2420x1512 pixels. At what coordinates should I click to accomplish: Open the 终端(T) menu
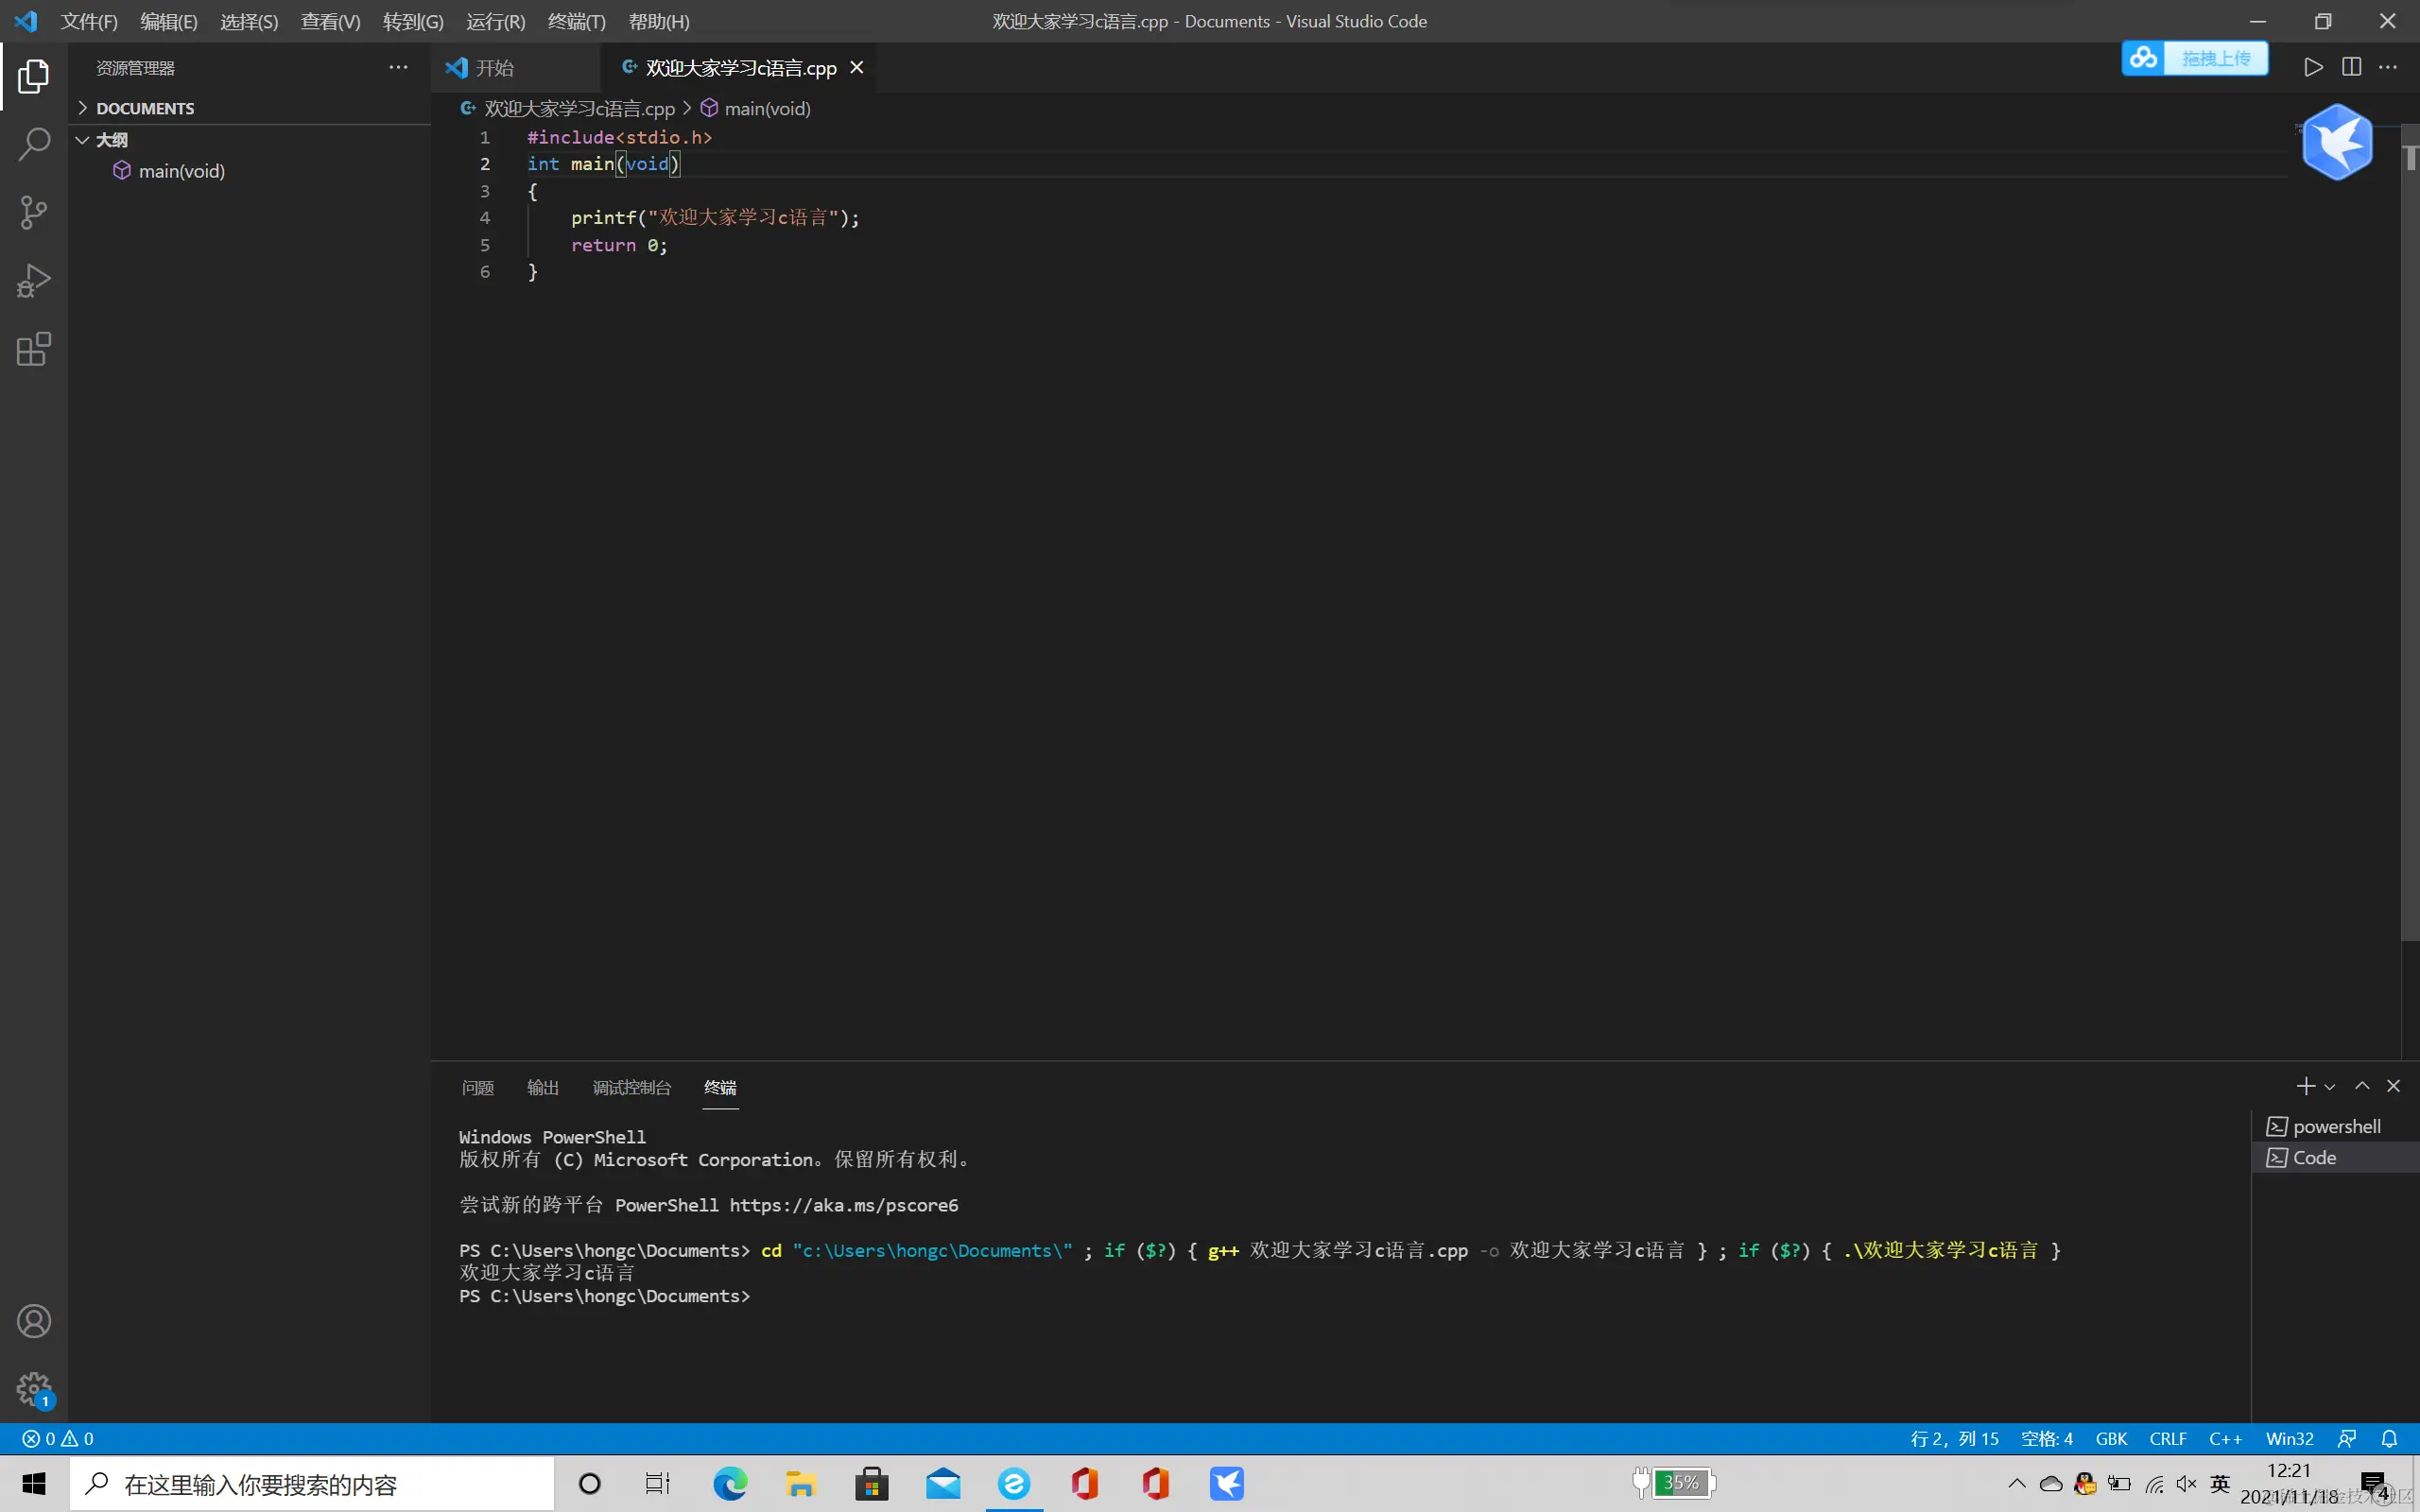(x=576, y=21)
